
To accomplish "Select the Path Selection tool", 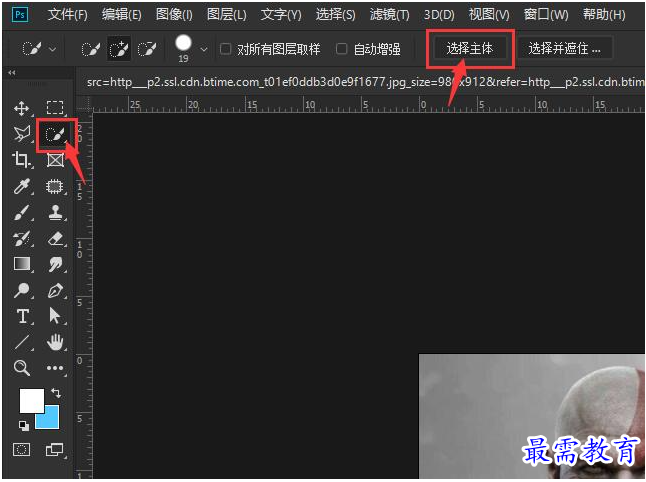I will pyautogui.click(x=54, y=316).
